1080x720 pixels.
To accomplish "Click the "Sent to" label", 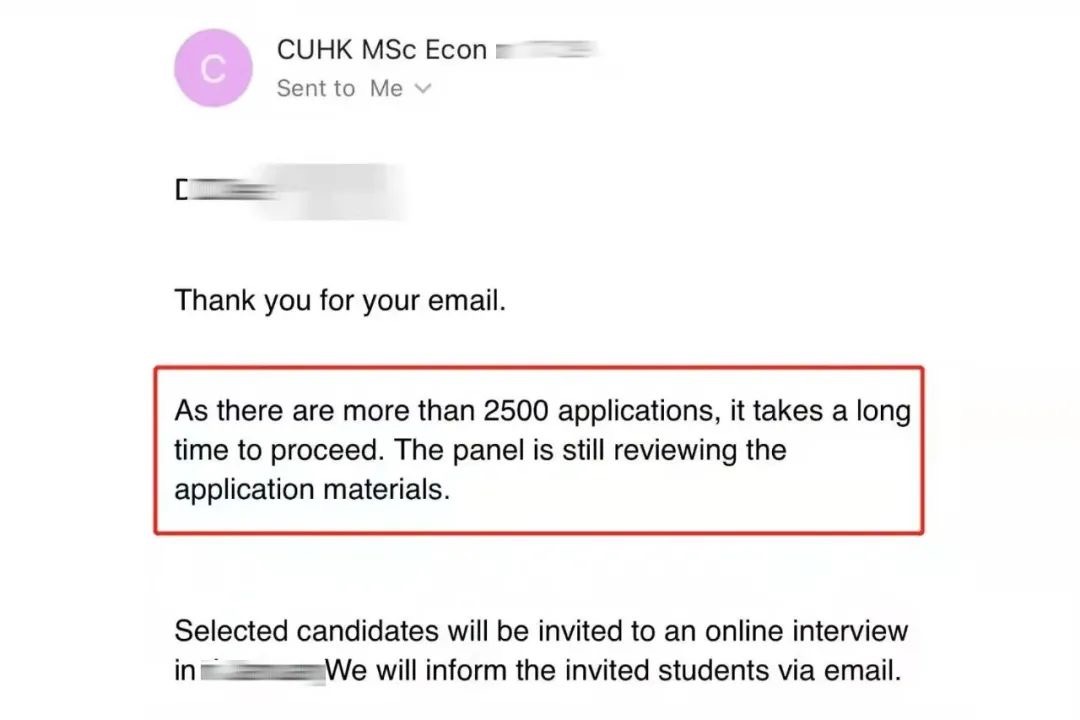I will click(x=315, y=88).
